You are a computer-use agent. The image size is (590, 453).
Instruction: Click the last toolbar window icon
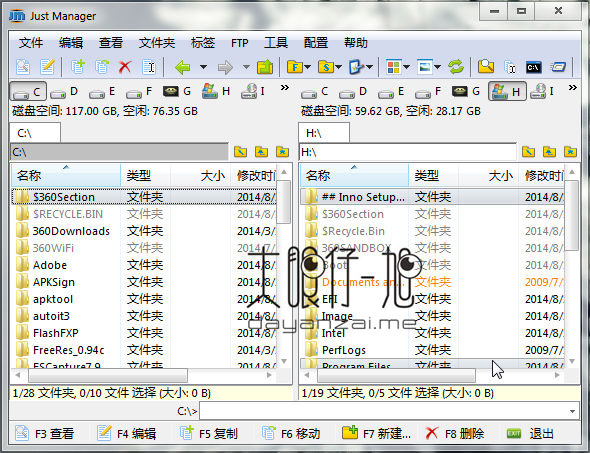click(x=558, y=67)
